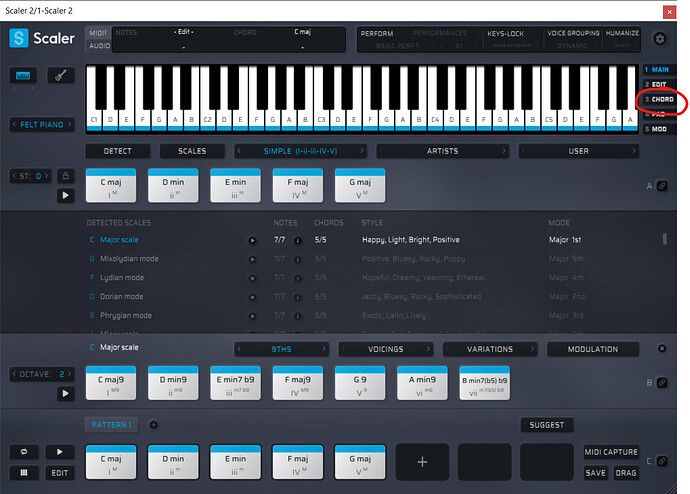The height and width of the screenshot is (494, 690).
Task: Select the PATTERN 1 tab
Action: (x=111, y=424)
